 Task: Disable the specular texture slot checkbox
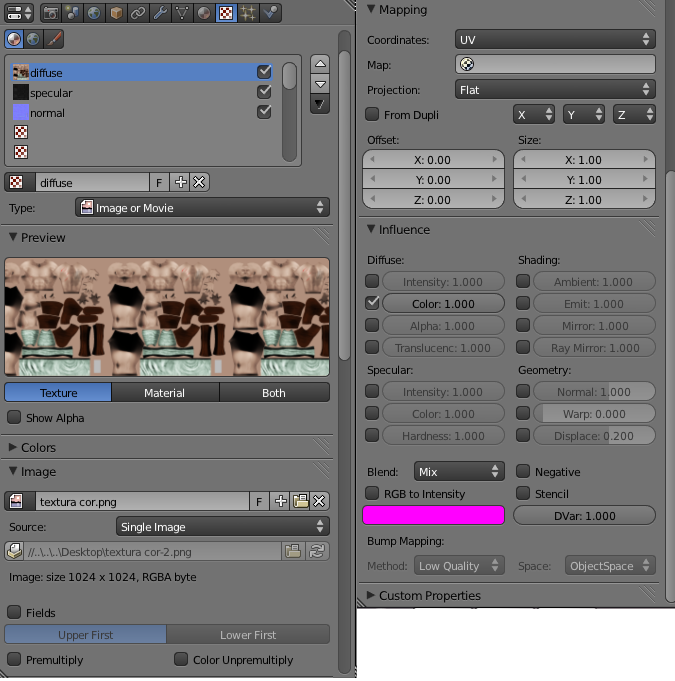coord(264,92)
